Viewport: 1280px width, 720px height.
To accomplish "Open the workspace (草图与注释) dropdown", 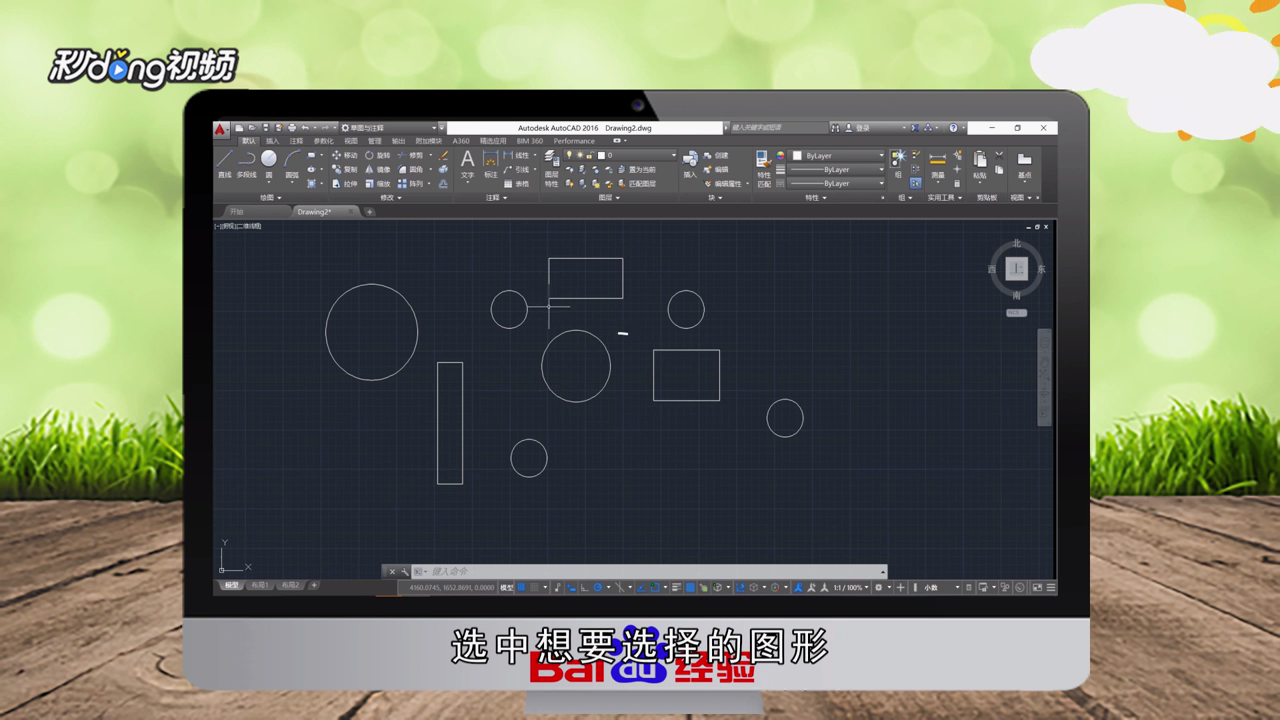I will [x=390, y=128].
